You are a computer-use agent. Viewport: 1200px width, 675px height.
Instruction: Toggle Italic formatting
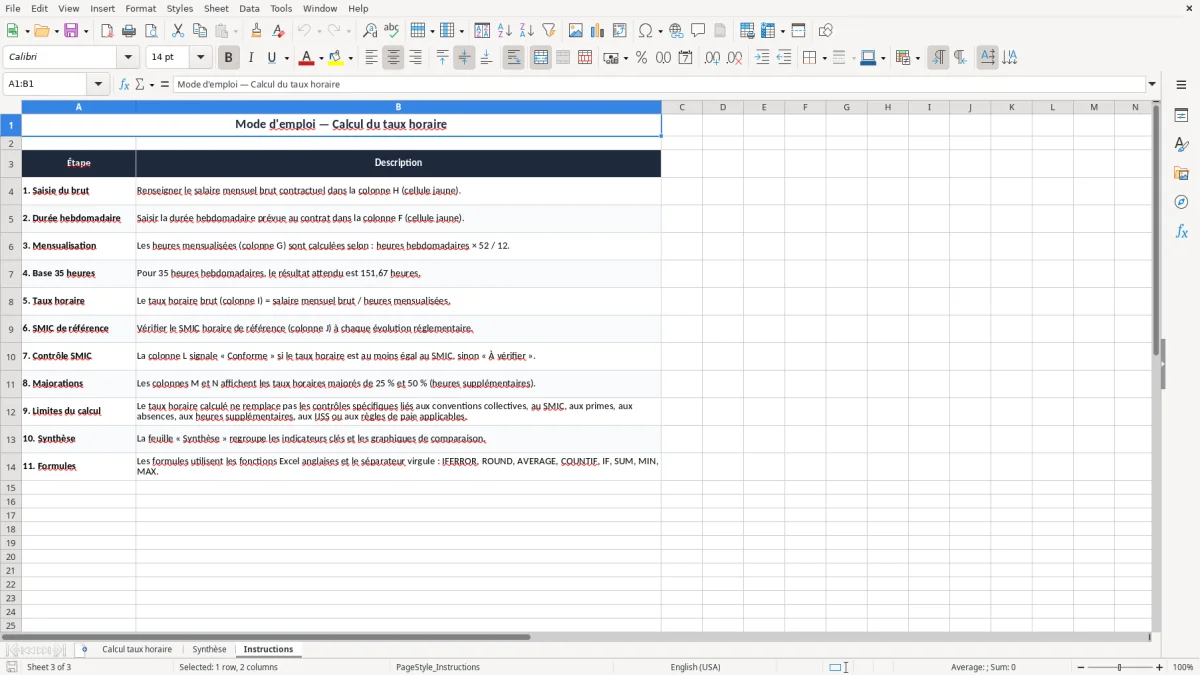pyautogui.click(x=251, y=58)
